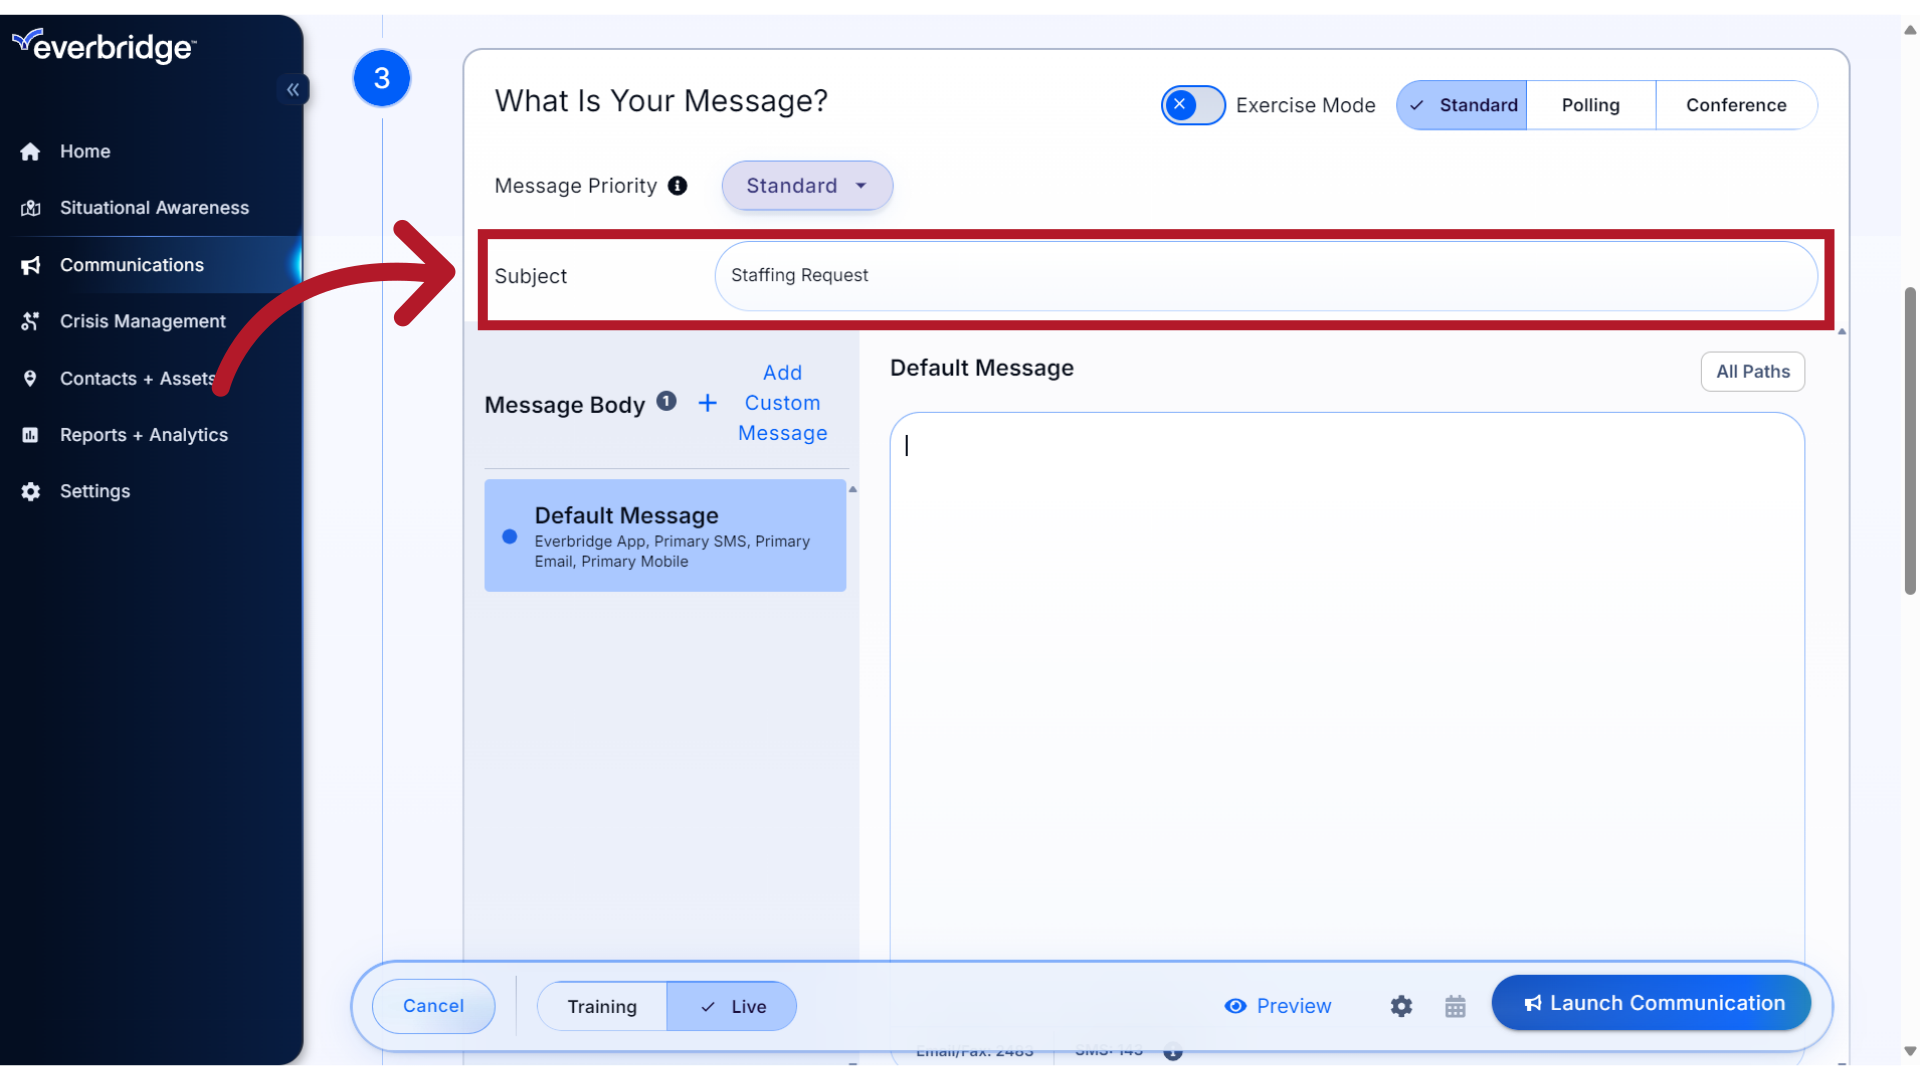Image resolution: width=1920 pixels, height=1080 pixels.
Task: Open the Message Priority Standard dropdown
Action: pos(806,185)
